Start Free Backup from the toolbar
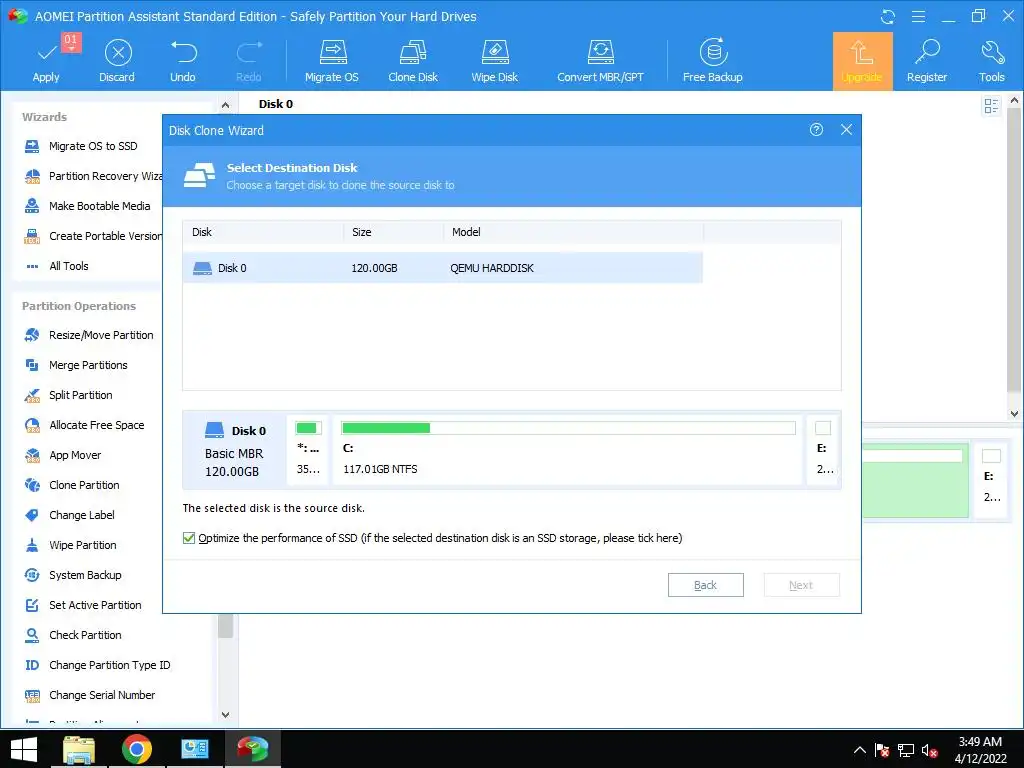The image size is (1024, 768). [712, 61]
